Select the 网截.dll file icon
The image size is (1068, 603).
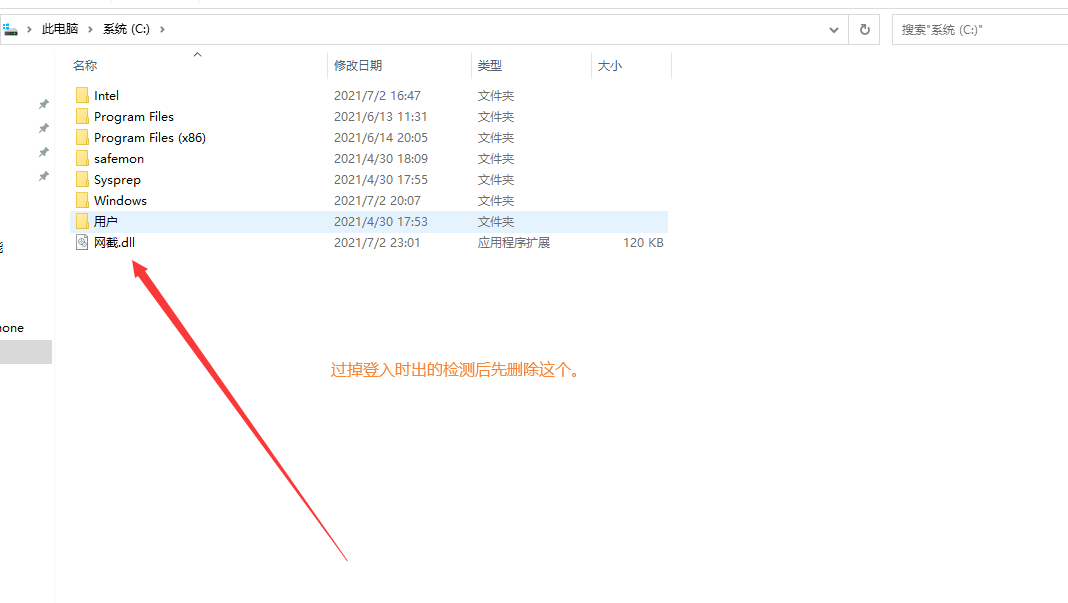click(82, 242)
